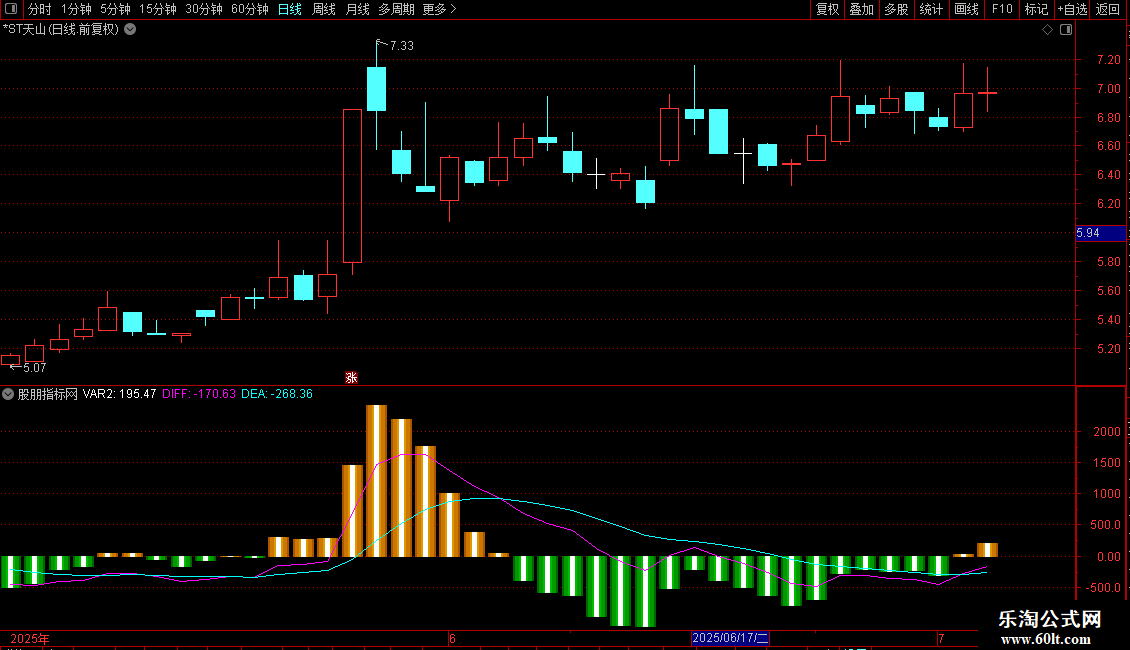Add stock via +自选 button
The image size is (1130, 650).
coord(1072,9)
